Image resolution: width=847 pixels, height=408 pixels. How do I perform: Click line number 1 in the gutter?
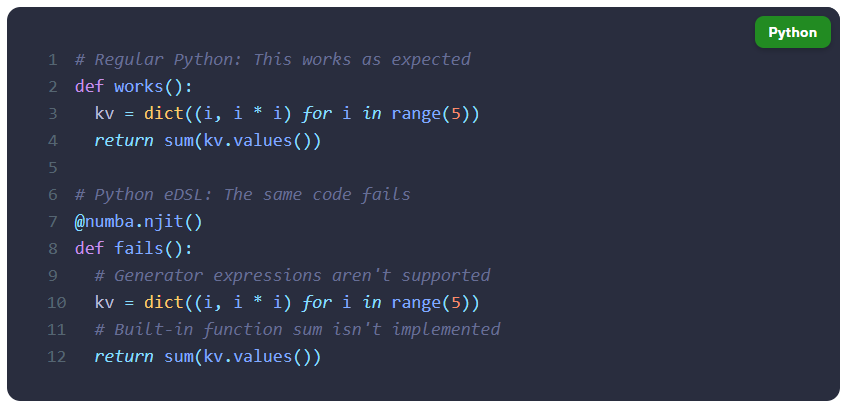(52, 59)
